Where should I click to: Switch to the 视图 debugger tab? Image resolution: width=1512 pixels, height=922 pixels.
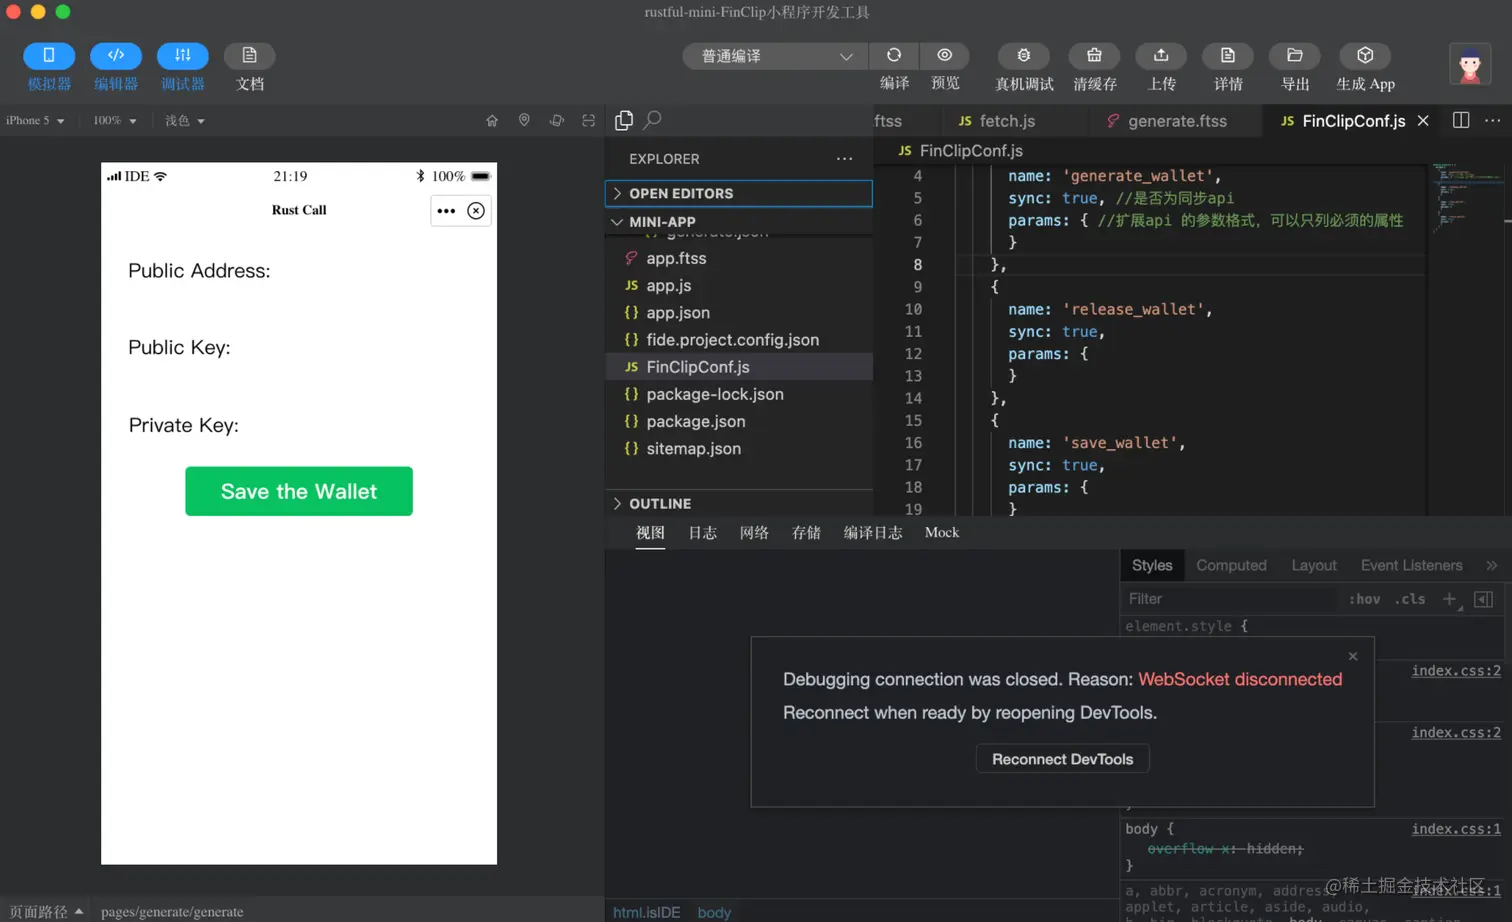click(650, 533)
